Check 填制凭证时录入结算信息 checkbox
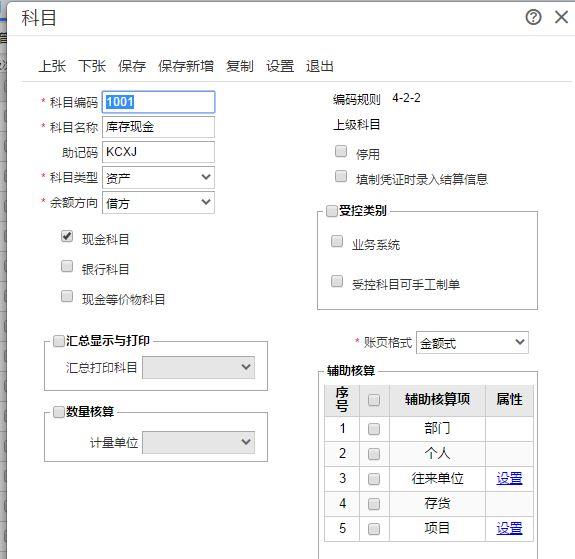The height and width of the screenshot is (559, 575). point(341,176)
